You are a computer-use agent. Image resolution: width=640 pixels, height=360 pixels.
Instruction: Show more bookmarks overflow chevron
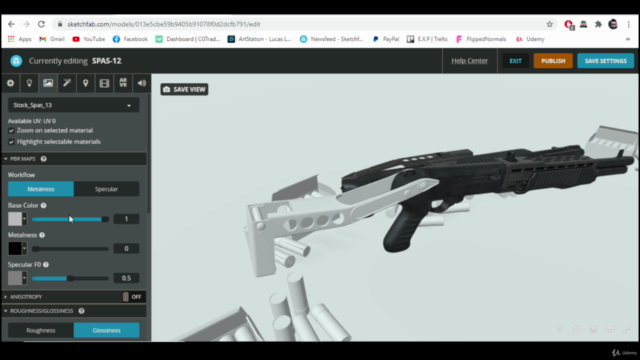coord(628,39)
